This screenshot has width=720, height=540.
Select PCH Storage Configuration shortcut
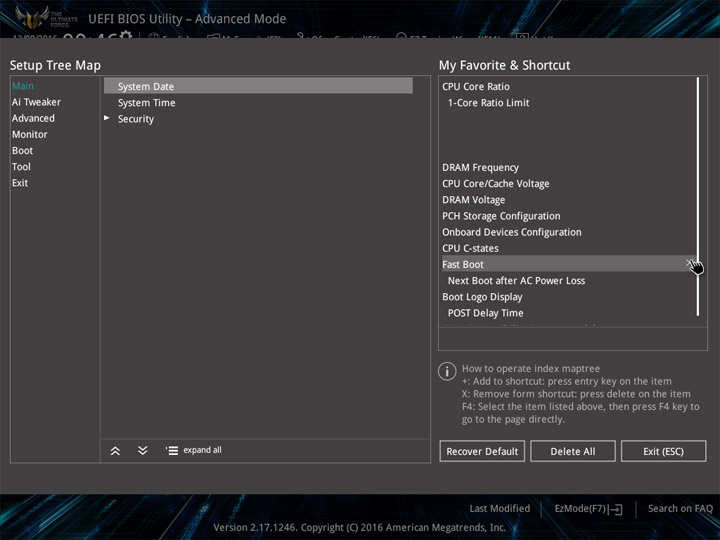coord(501,216)
